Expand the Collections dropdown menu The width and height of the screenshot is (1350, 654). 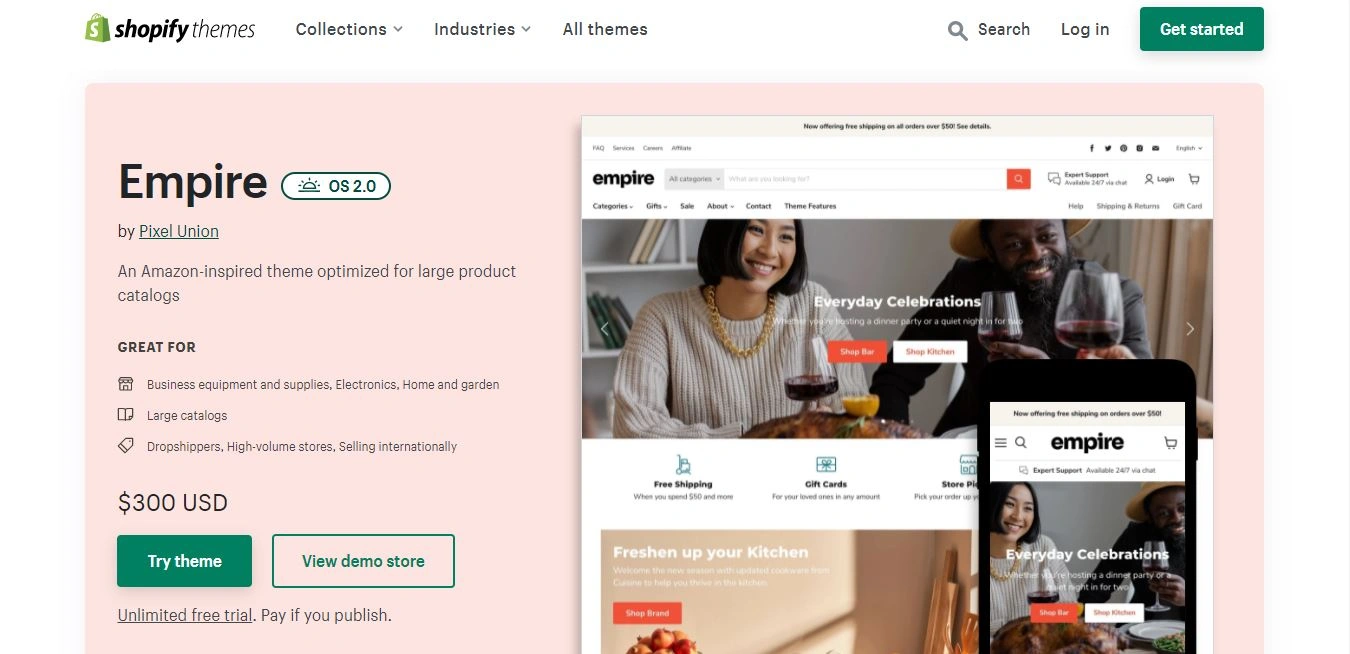pyautogui.click(x=349, y=29)
